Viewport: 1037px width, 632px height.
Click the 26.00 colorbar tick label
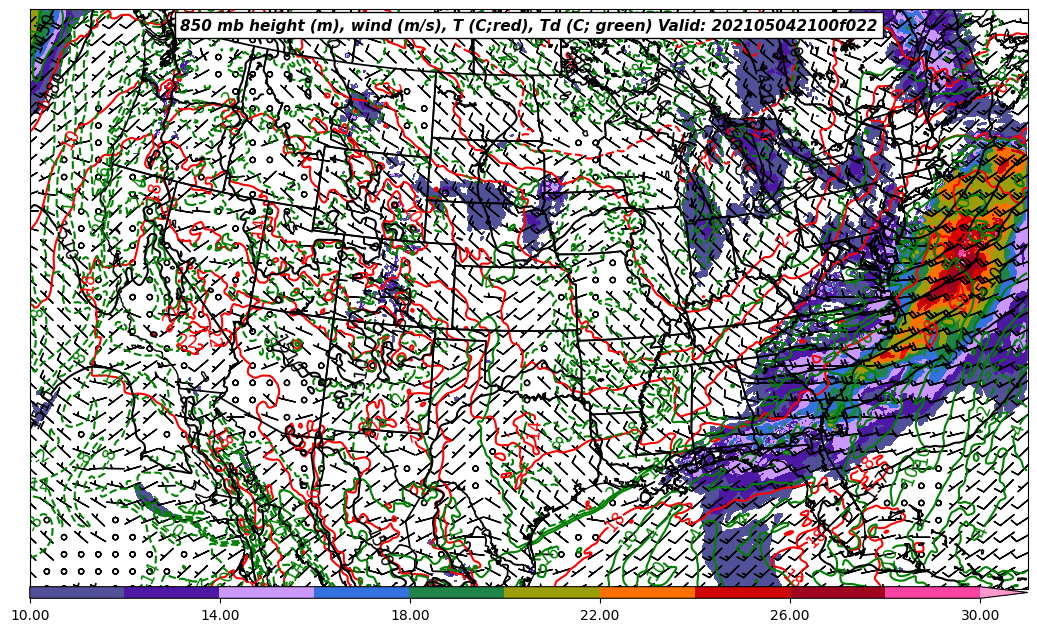click(790, 615)
